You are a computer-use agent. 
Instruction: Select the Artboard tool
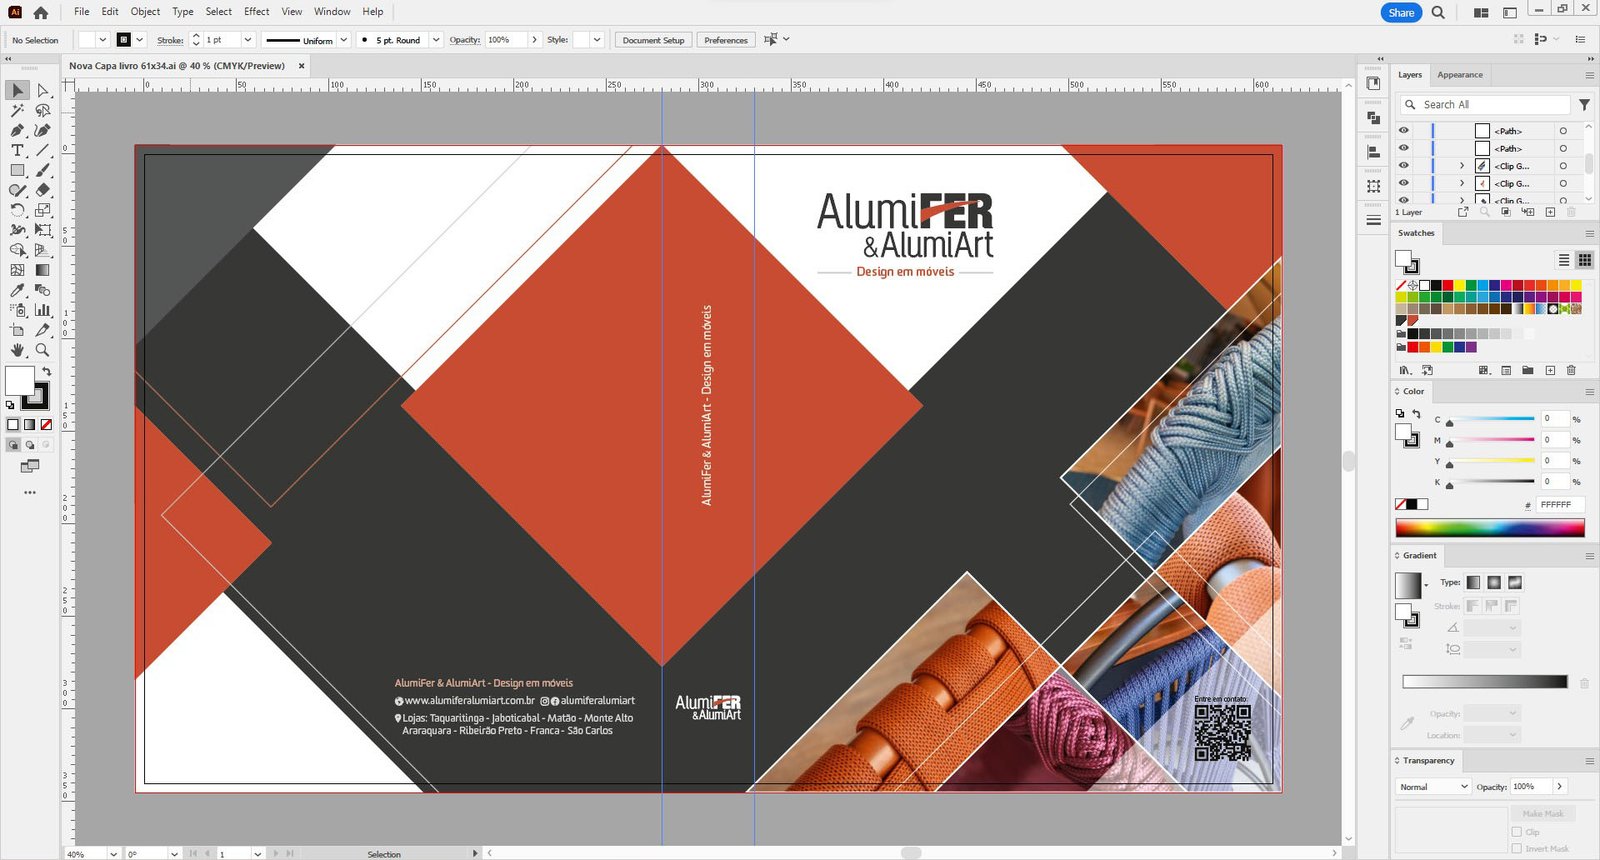coord(17,330)
